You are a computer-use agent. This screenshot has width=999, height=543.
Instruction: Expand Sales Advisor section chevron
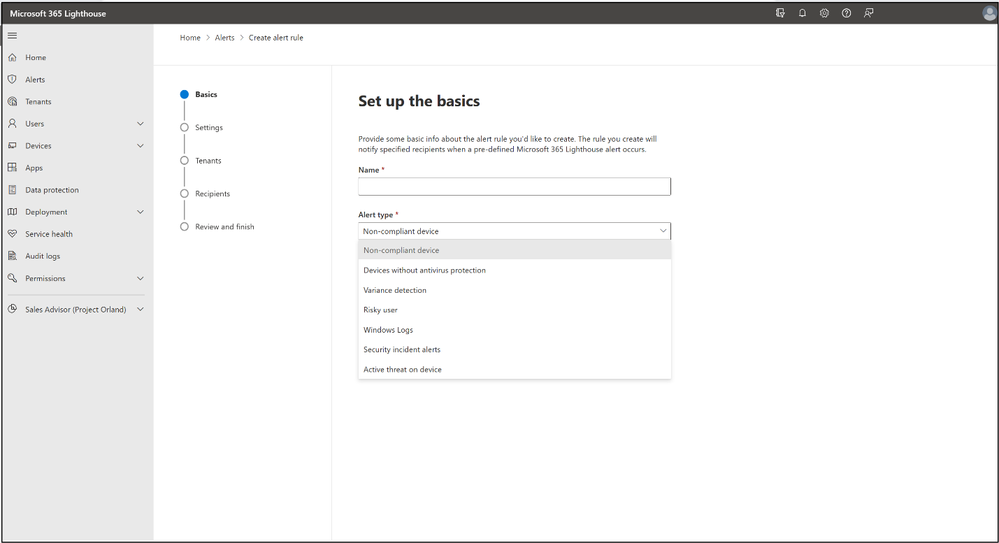coord(140,309)
